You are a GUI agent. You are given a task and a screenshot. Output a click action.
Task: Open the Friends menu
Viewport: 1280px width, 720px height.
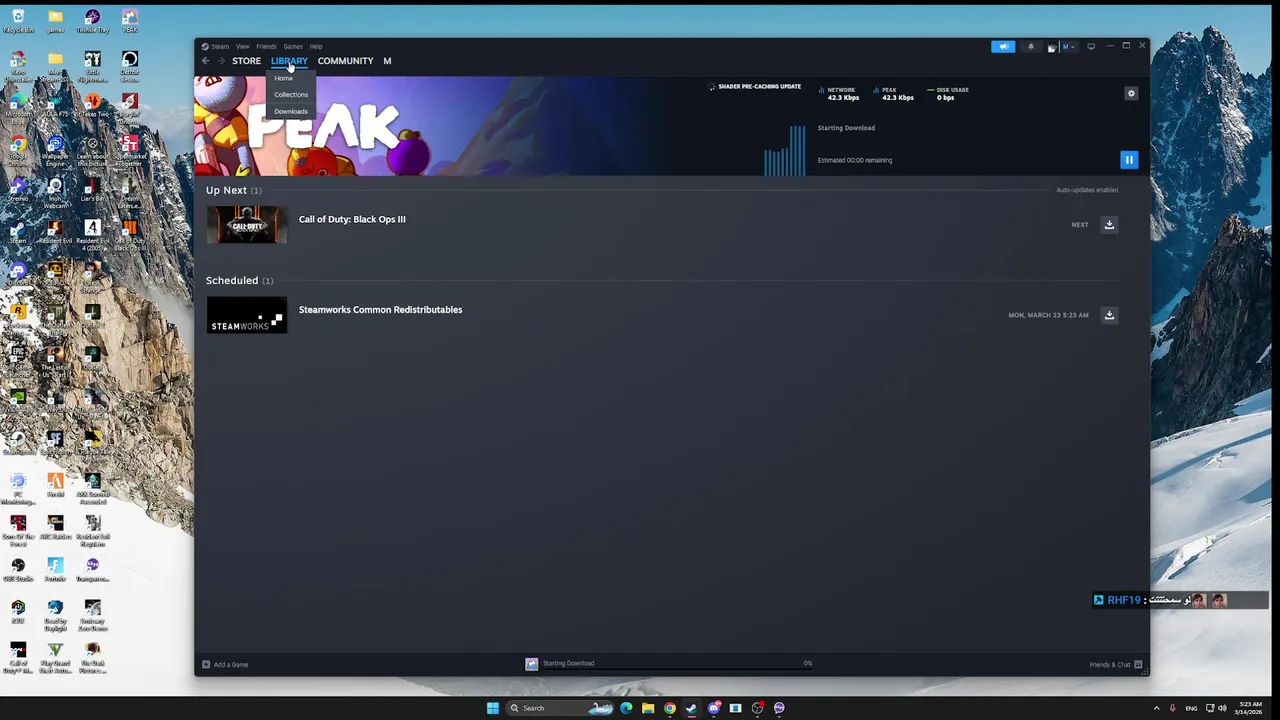click(x=266, y=46)
